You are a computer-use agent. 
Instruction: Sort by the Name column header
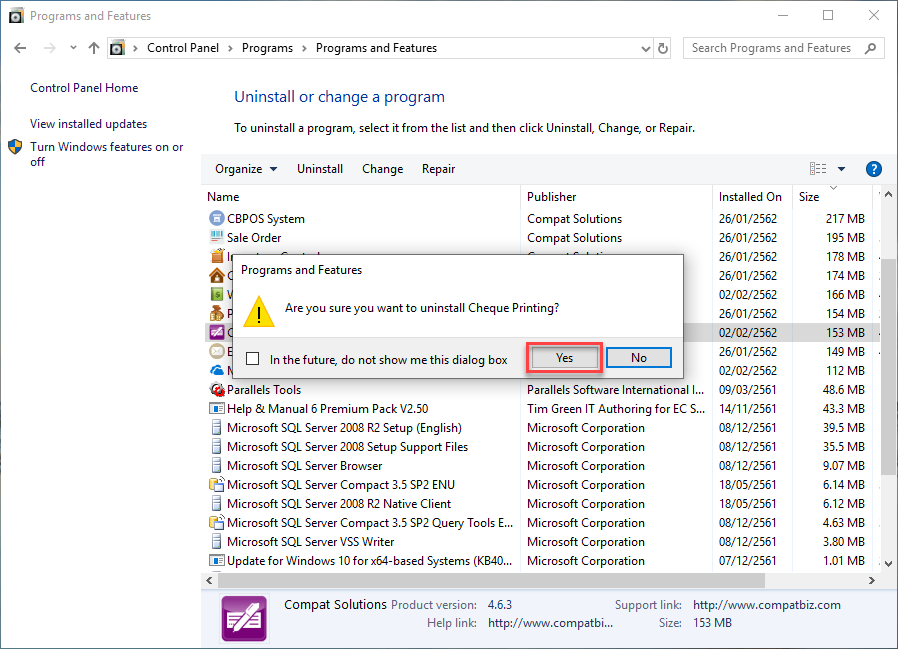pos(363,196)
